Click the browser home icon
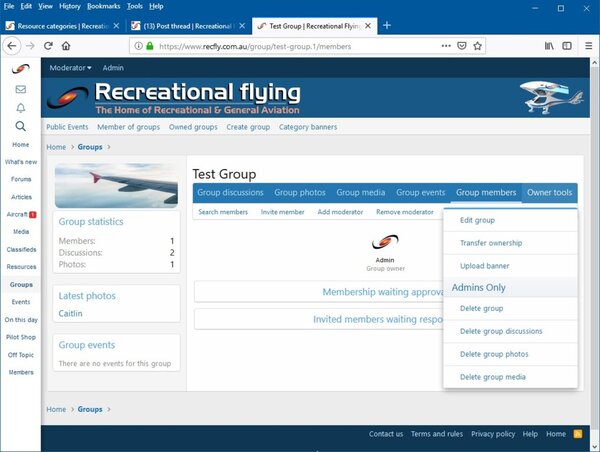Viewport: 600px width, 452px height. (x=66, y=45)
